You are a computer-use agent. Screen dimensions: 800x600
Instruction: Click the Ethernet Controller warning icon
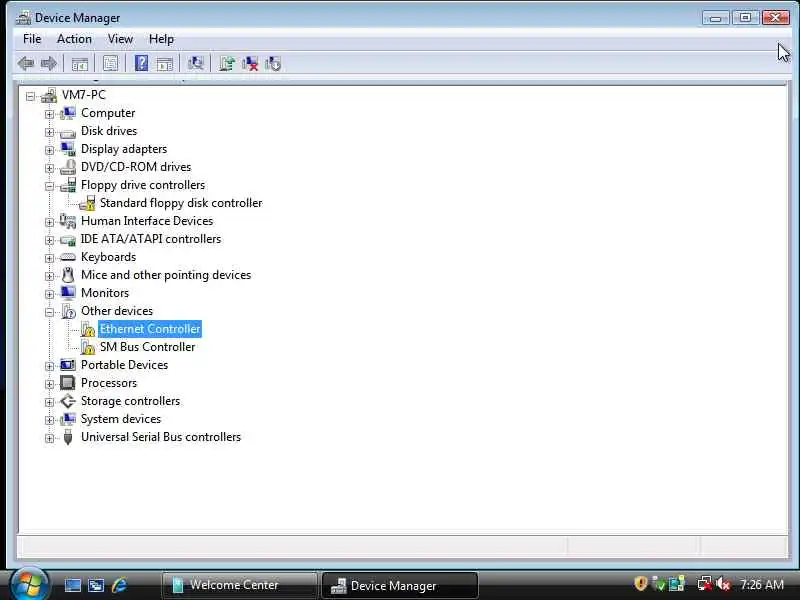88,329
